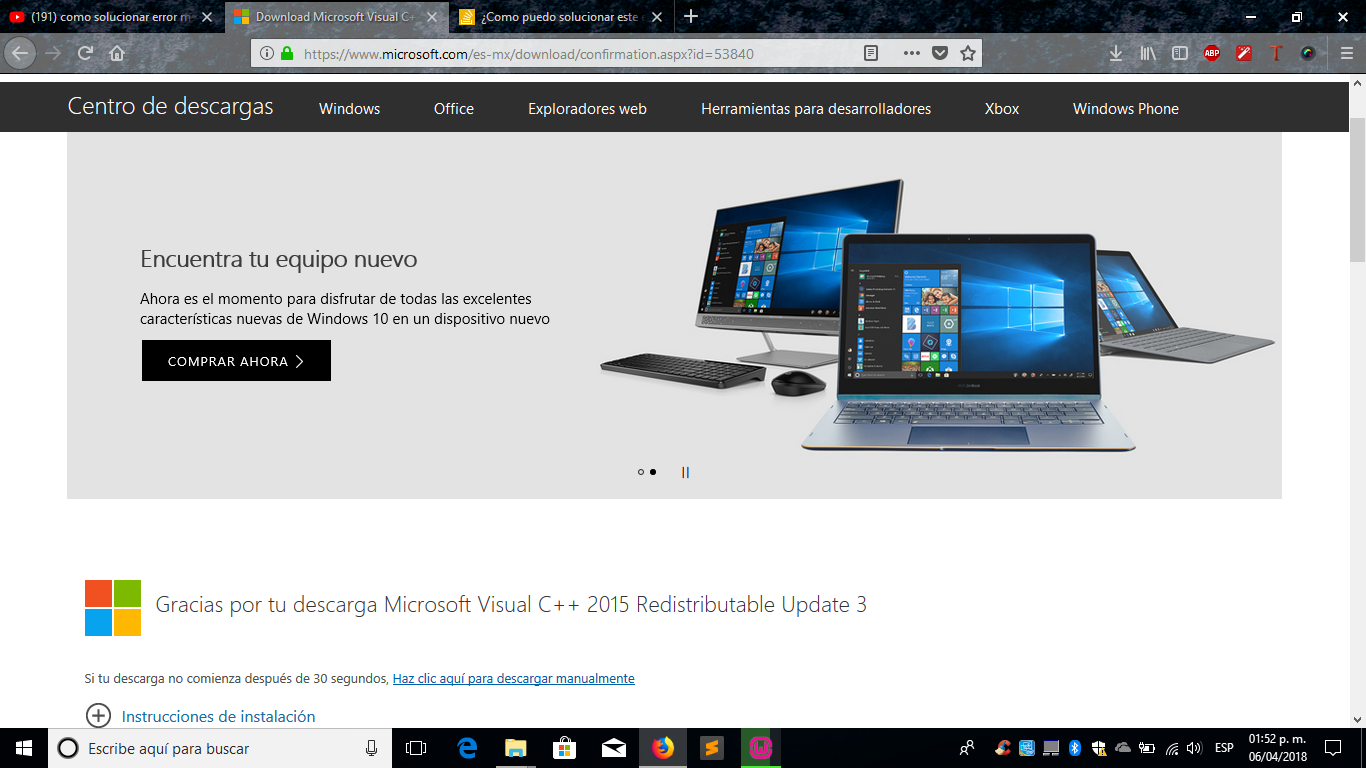Viewport: 1366px width, 768px height.
Task: Pause the banner carousel
Action: (x=685, y=472)
